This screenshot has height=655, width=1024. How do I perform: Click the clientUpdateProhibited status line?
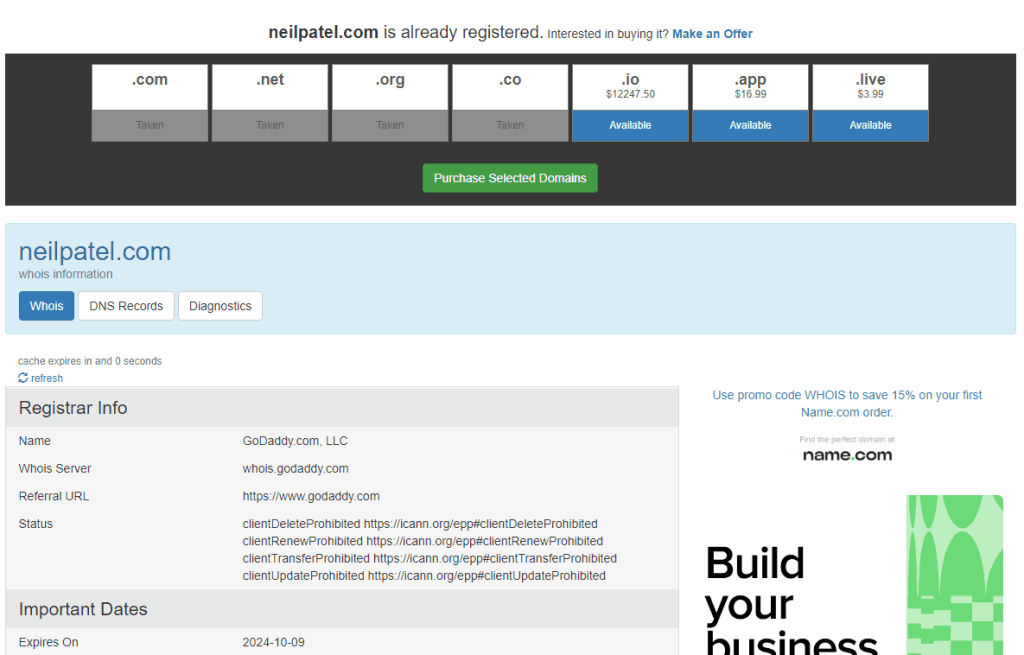[x=424, y=575]
